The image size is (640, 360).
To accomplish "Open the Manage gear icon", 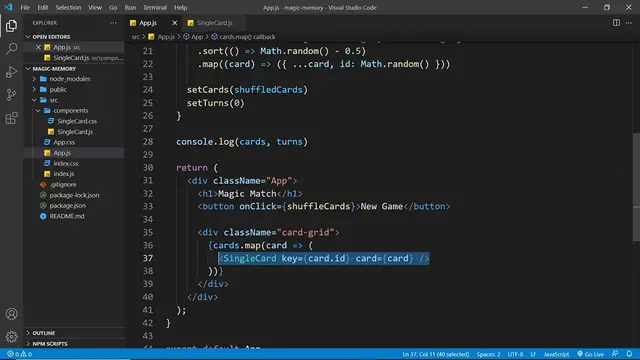I will pos(11,337).
